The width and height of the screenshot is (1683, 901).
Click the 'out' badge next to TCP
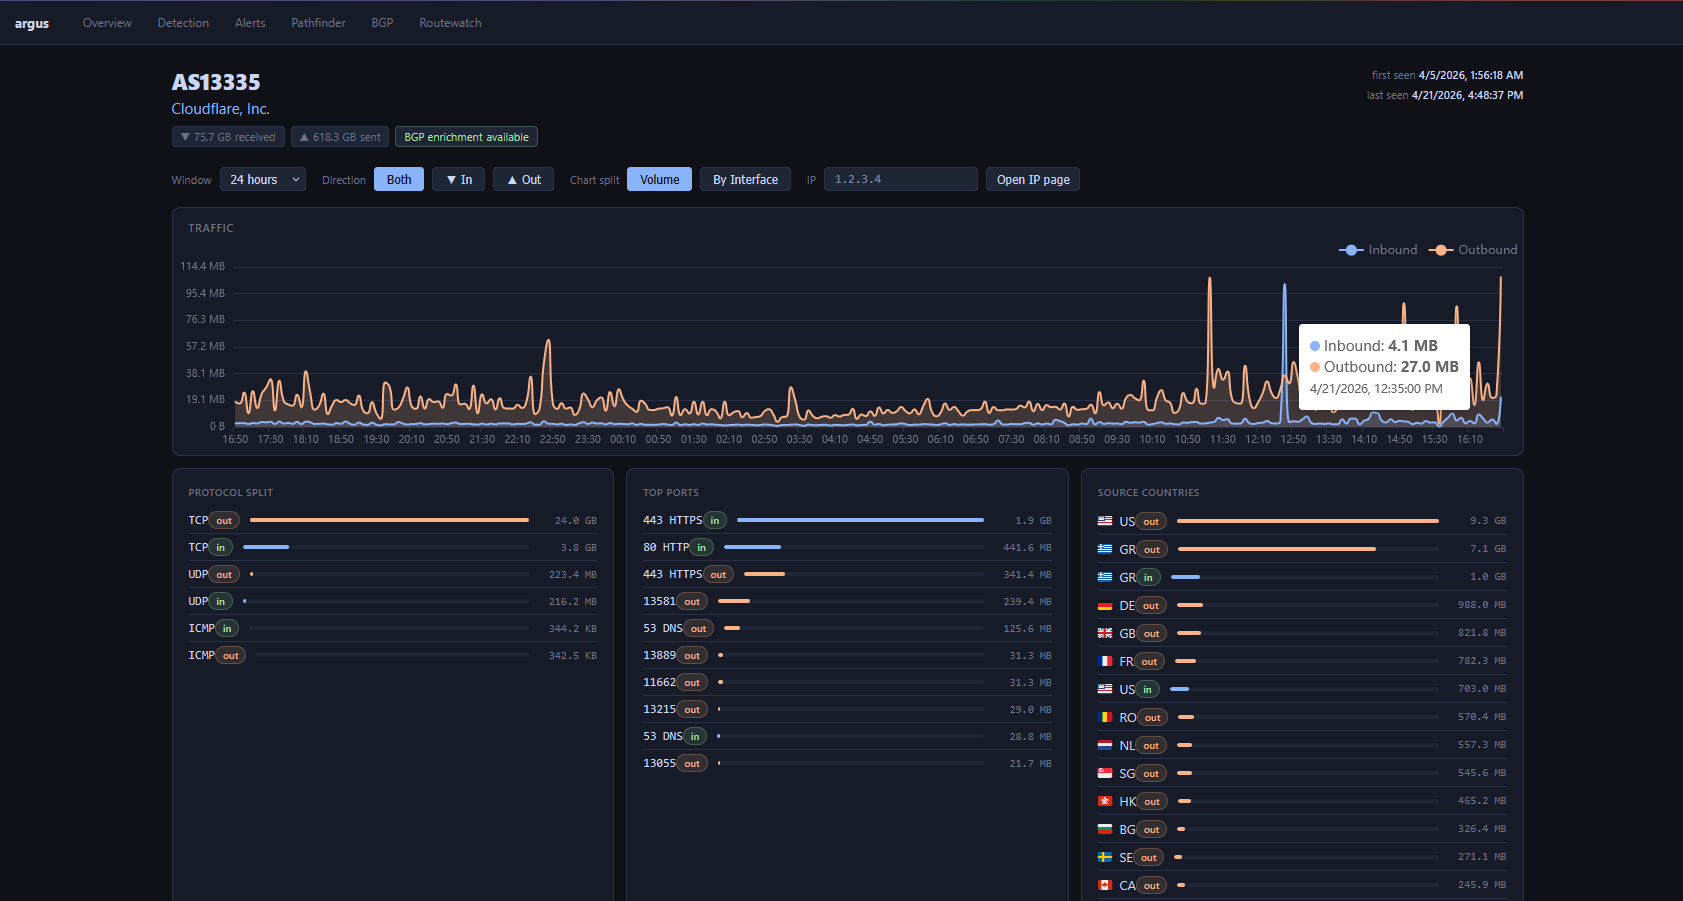[x=224, y=520]
